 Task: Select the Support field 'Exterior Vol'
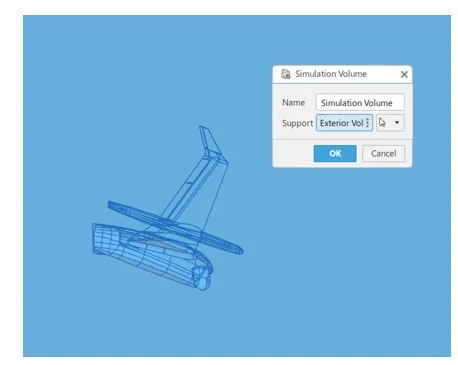344,123
